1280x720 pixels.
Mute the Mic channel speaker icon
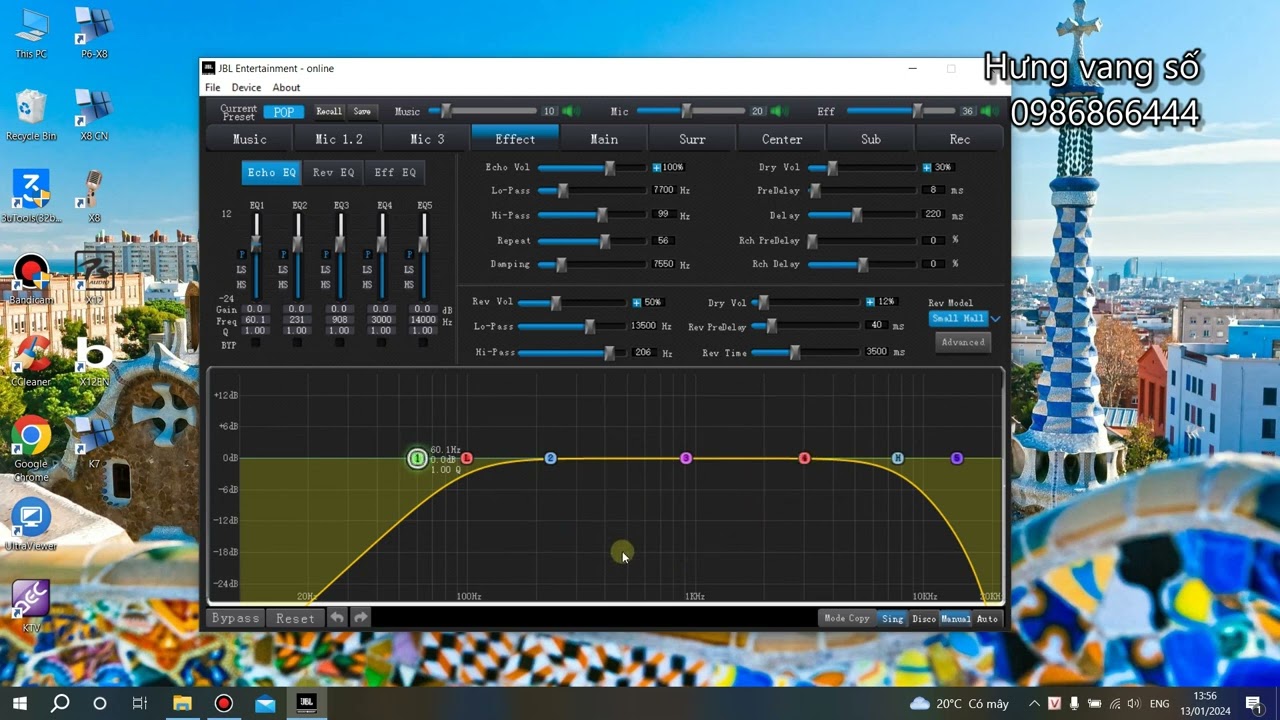coord(778,111)
